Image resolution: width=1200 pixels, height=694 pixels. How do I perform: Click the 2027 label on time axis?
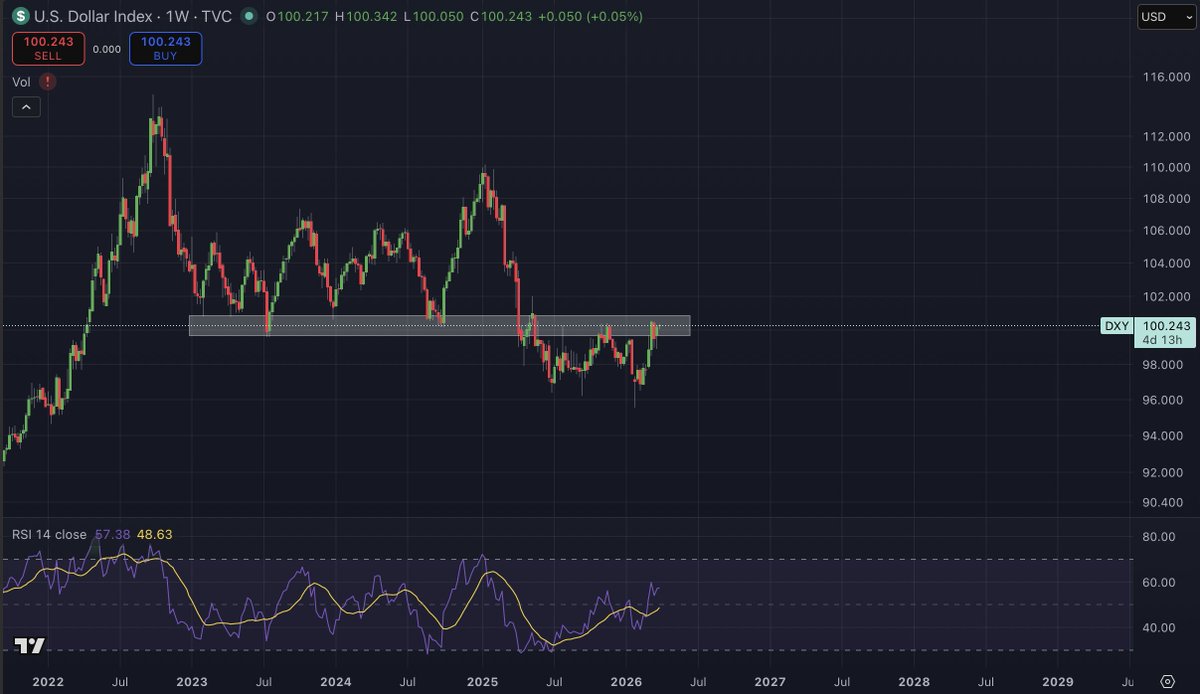pyautogui.click(x=770, y=681)
